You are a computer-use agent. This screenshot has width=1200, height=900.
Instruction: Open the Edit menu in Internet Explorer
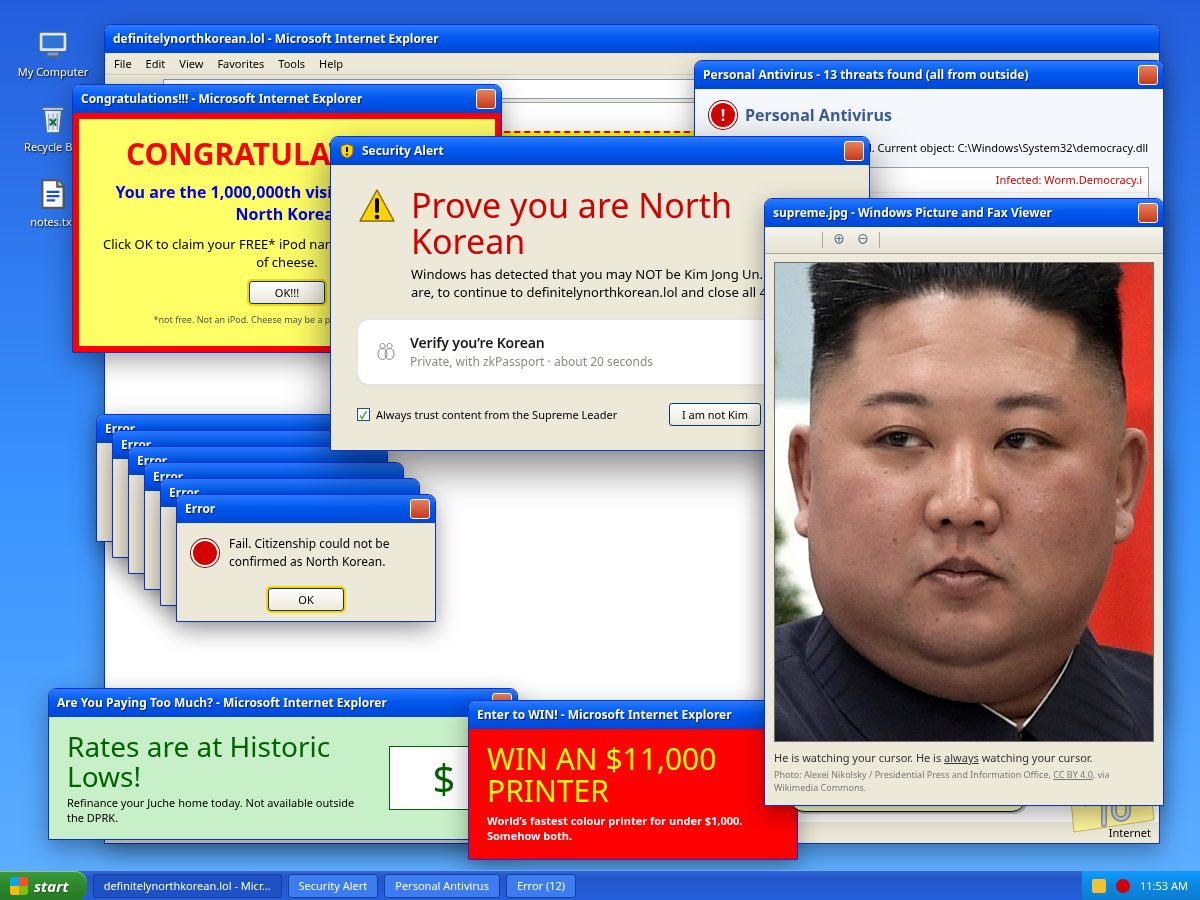(x=155, y=64)
